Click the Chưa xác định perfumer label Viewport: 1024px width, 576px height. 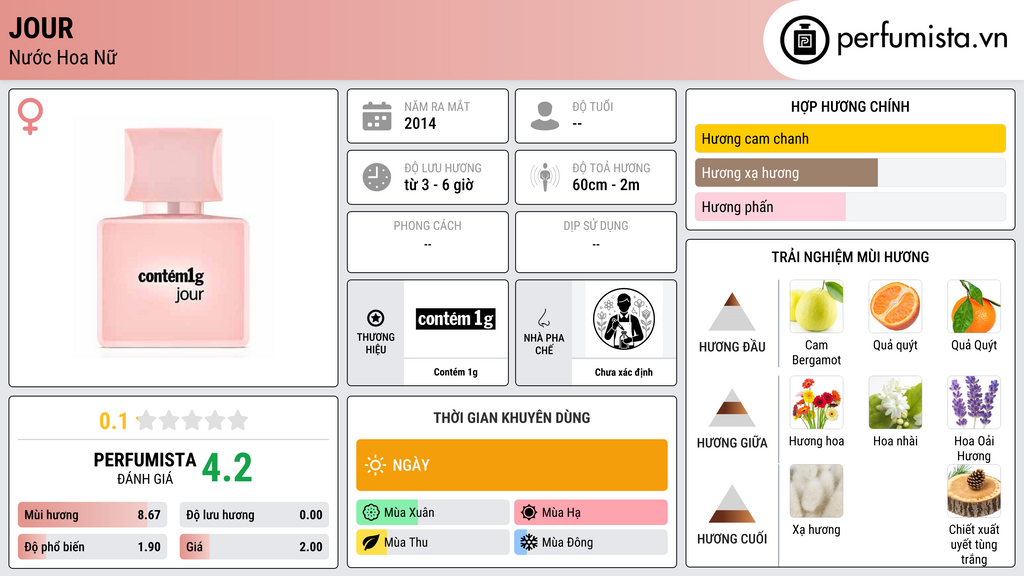point(624,372)
